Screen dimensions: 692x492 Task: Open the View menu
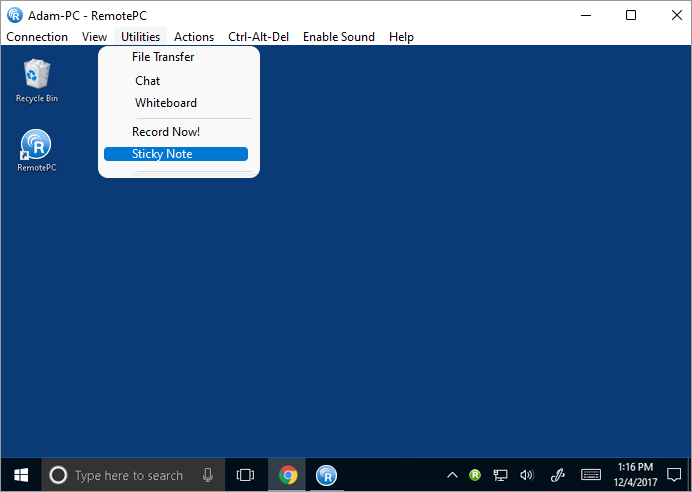[x=94, y=37]
